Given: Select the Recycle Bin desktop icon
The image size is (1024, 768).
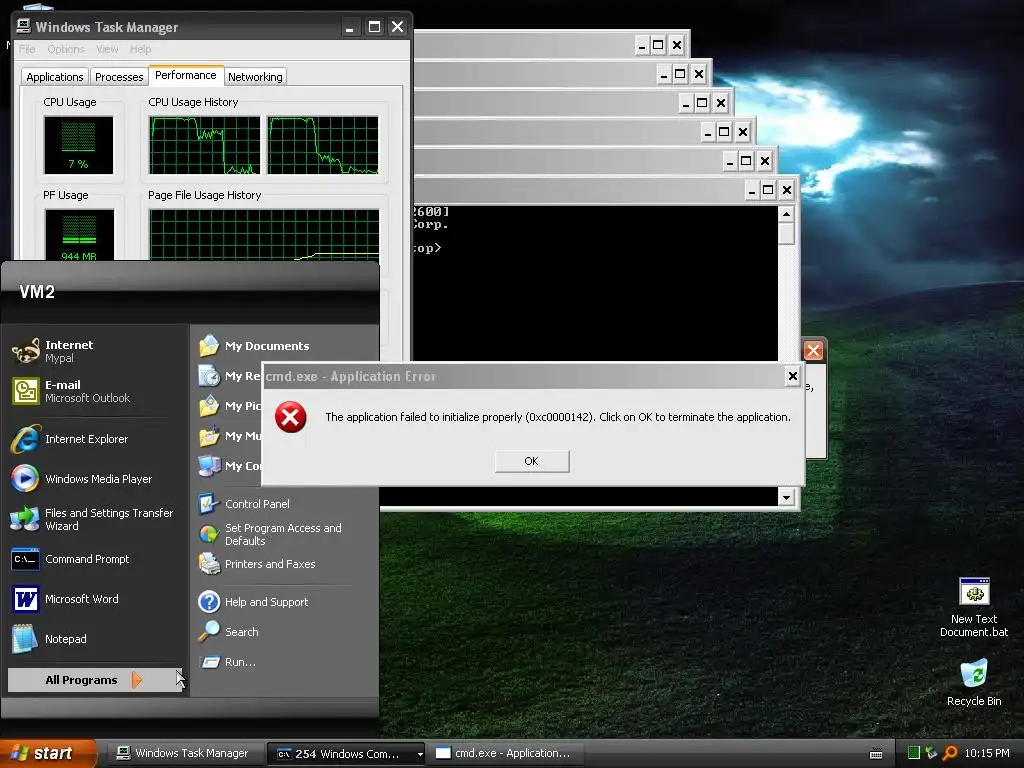Looking at the screenshot, I should (974, 682).
